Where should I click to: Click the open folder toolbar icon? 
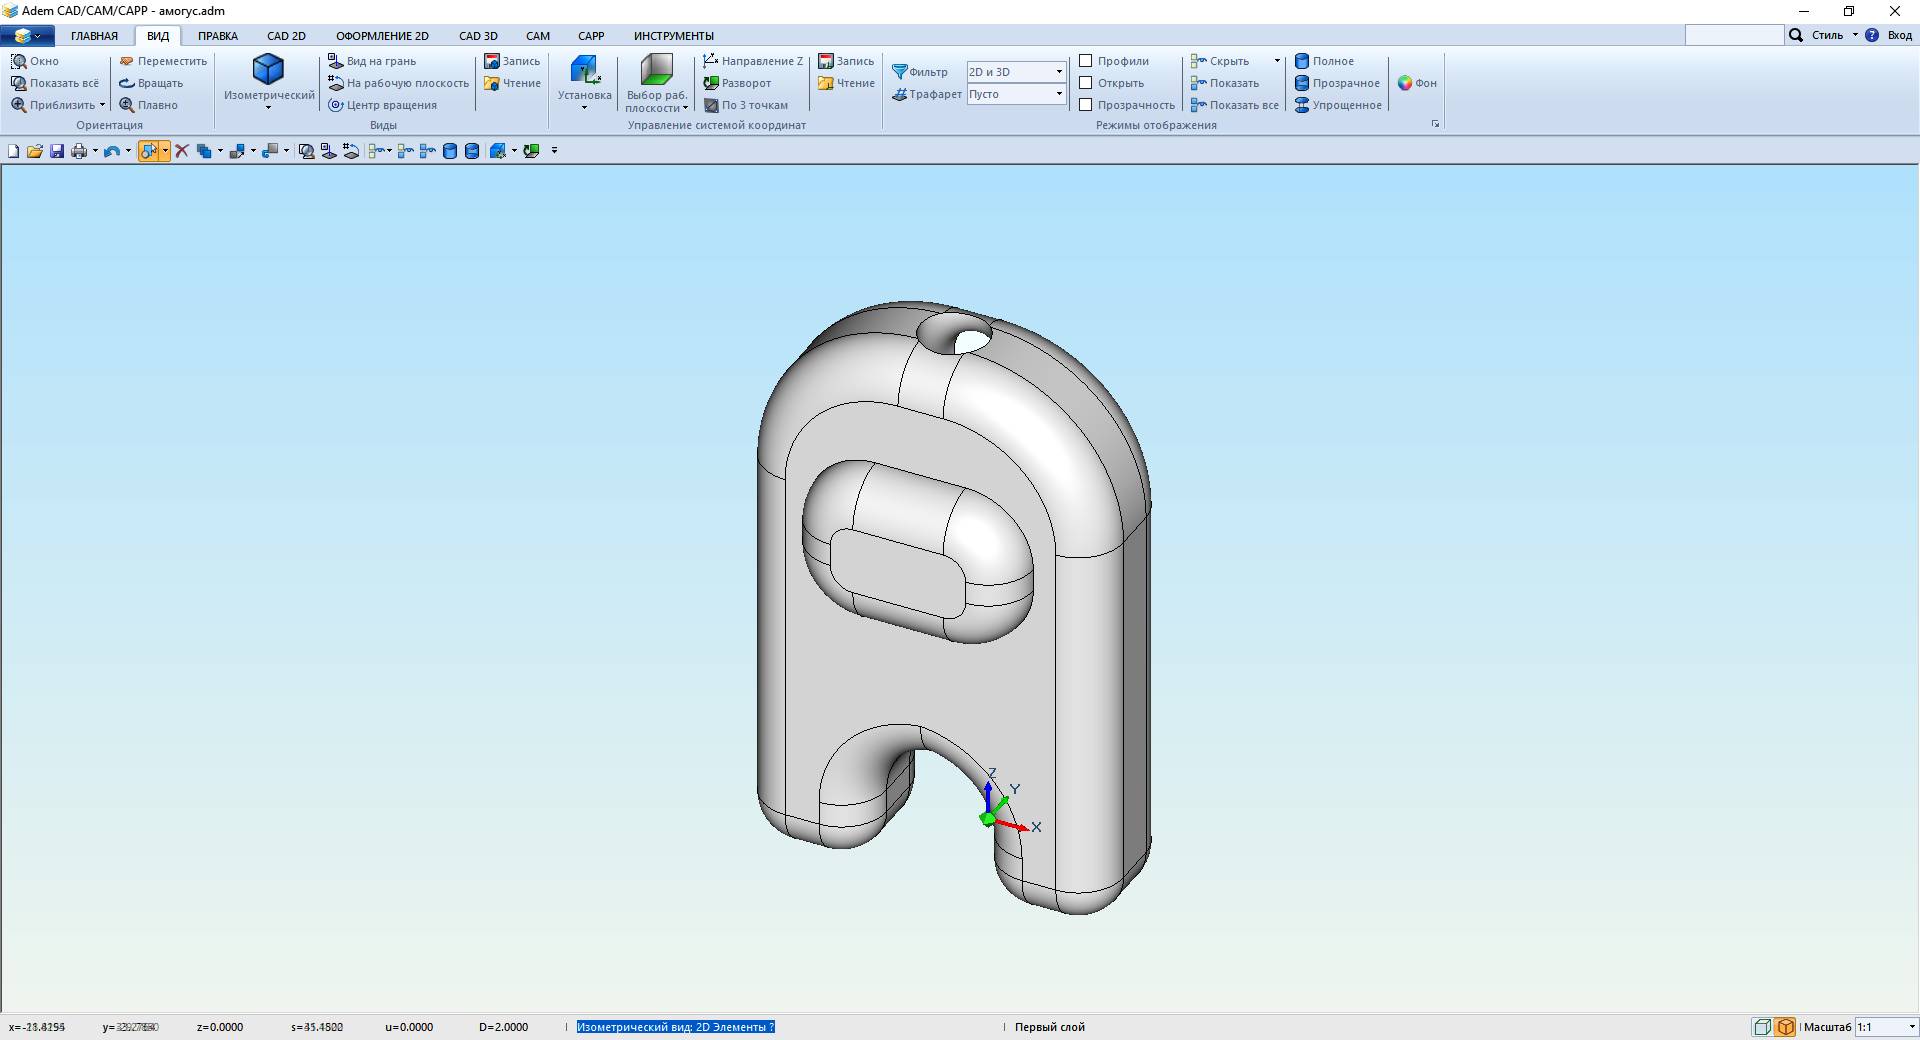tap(35, 151)
